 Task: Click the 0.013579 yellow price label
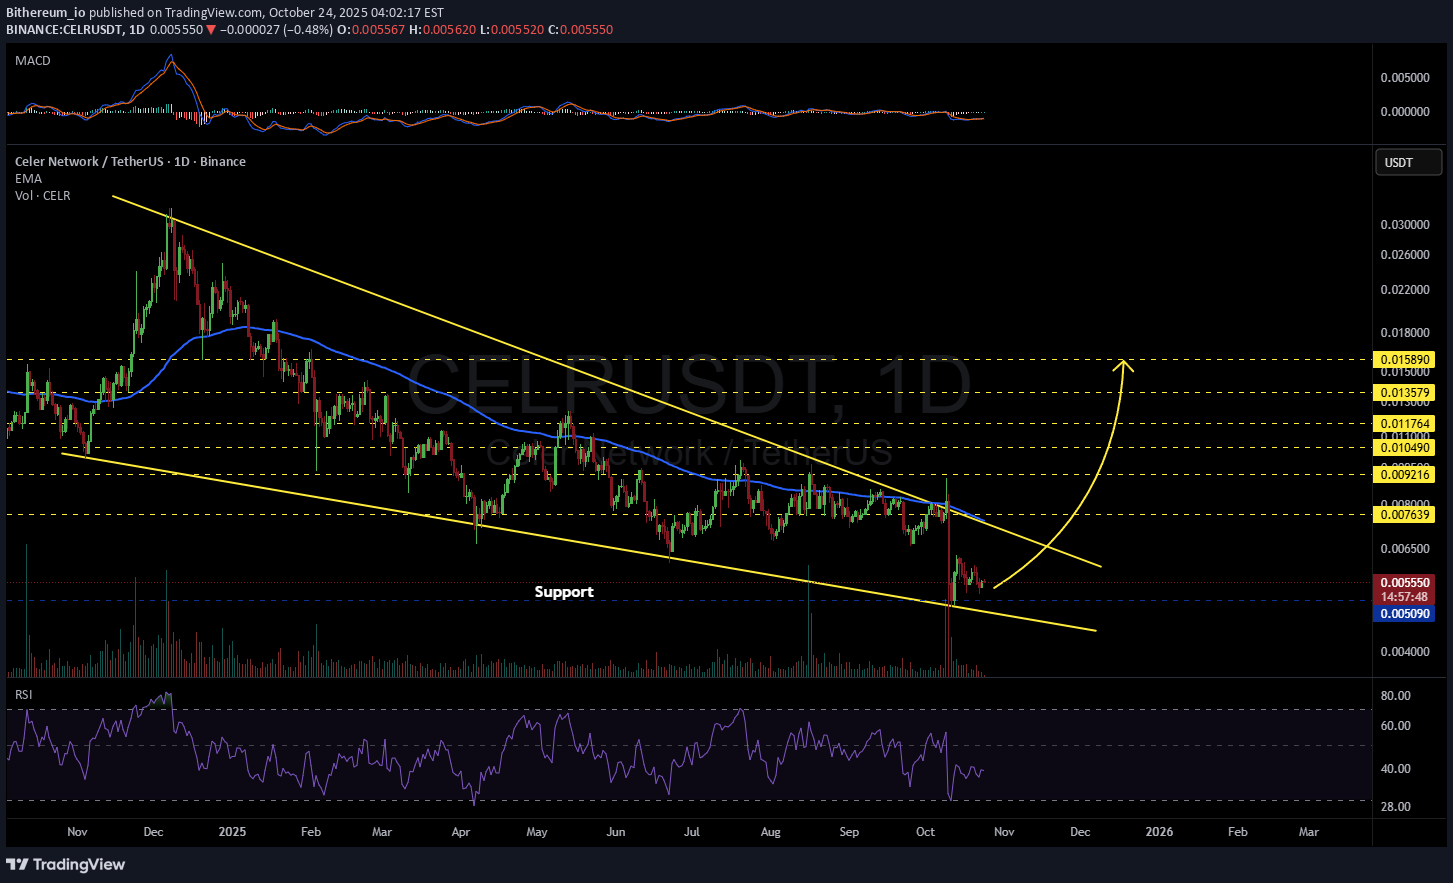coord(1405,394)
